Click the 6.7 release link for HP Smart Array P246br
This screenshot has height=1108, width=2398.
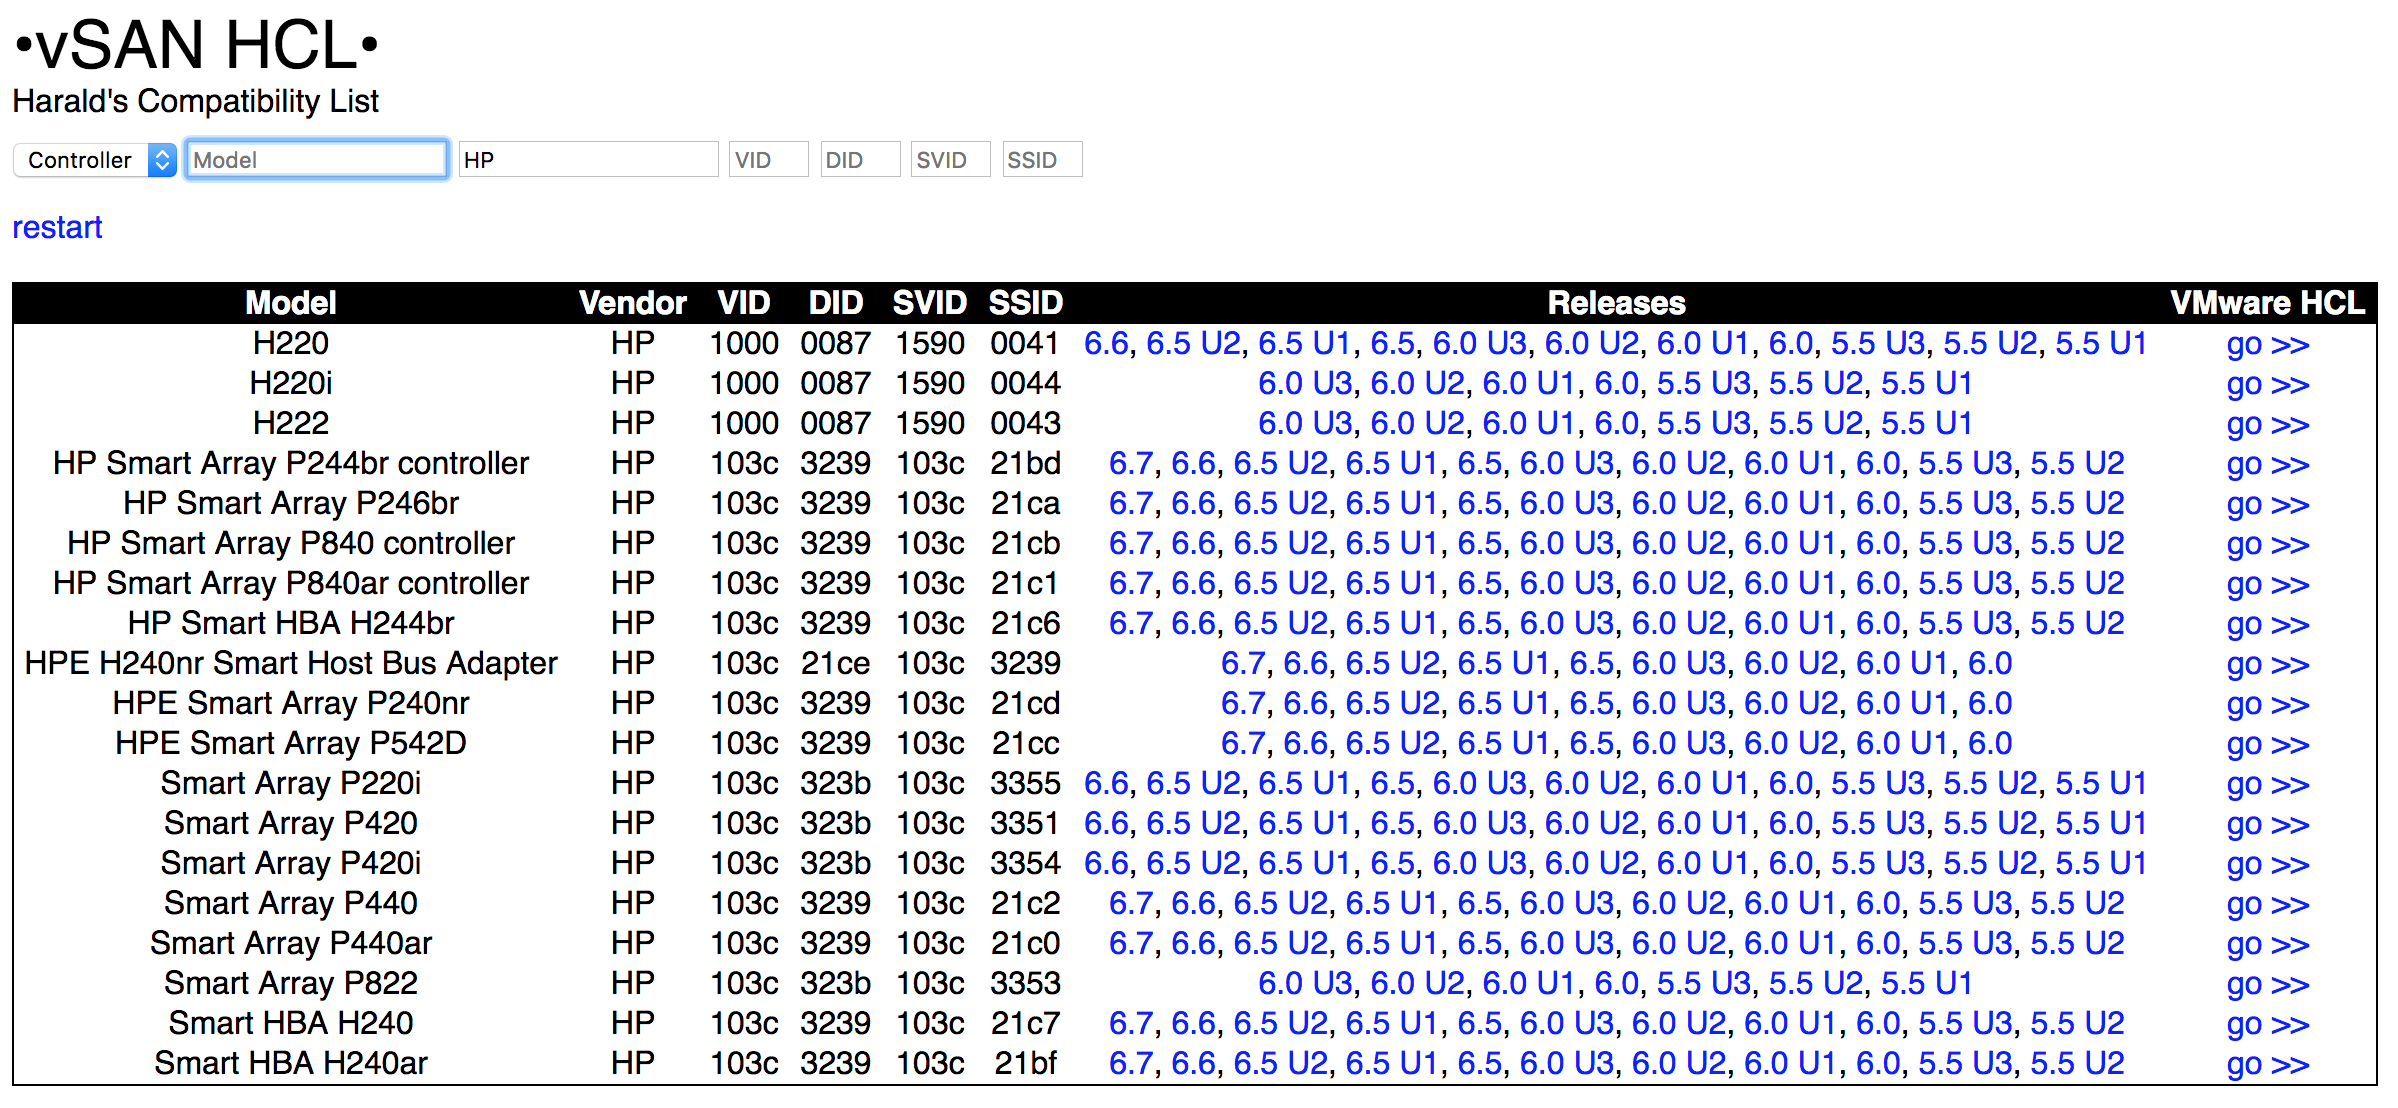point(1131,504)
